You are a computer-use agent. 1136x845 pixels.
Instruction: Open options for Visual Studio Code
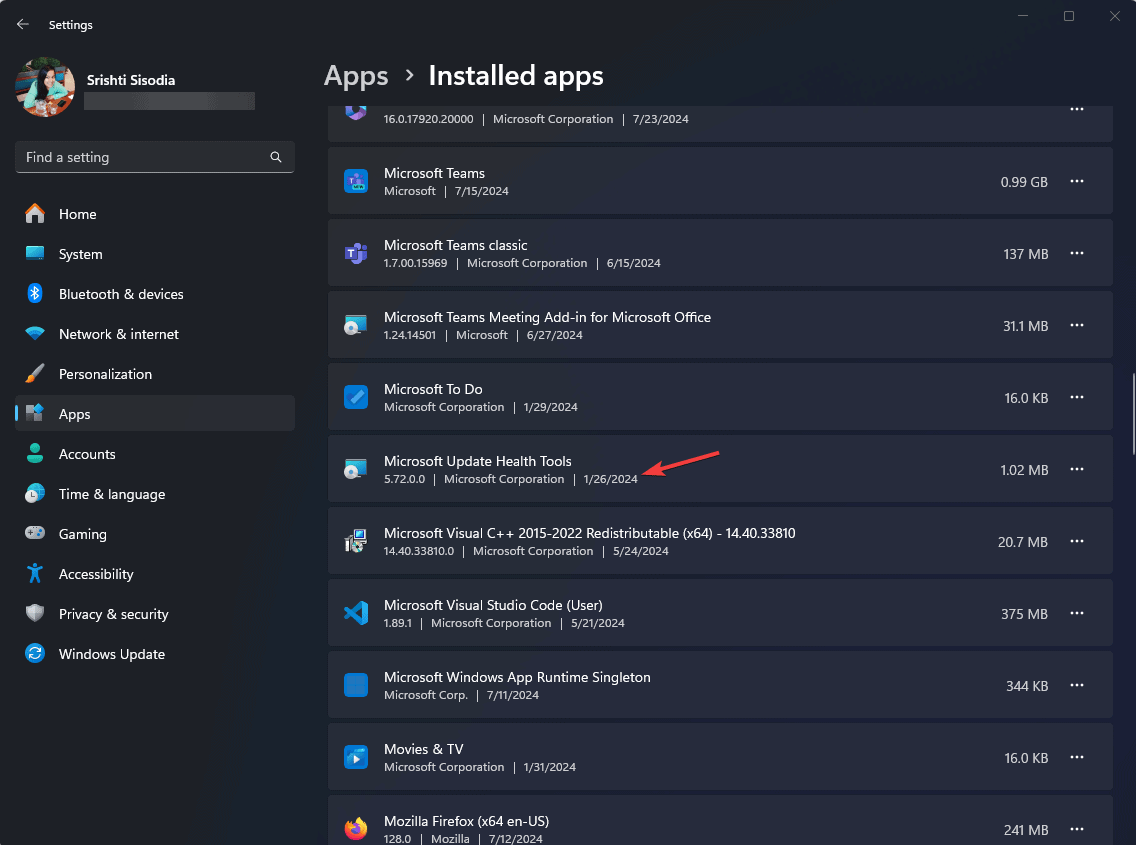1077,613
